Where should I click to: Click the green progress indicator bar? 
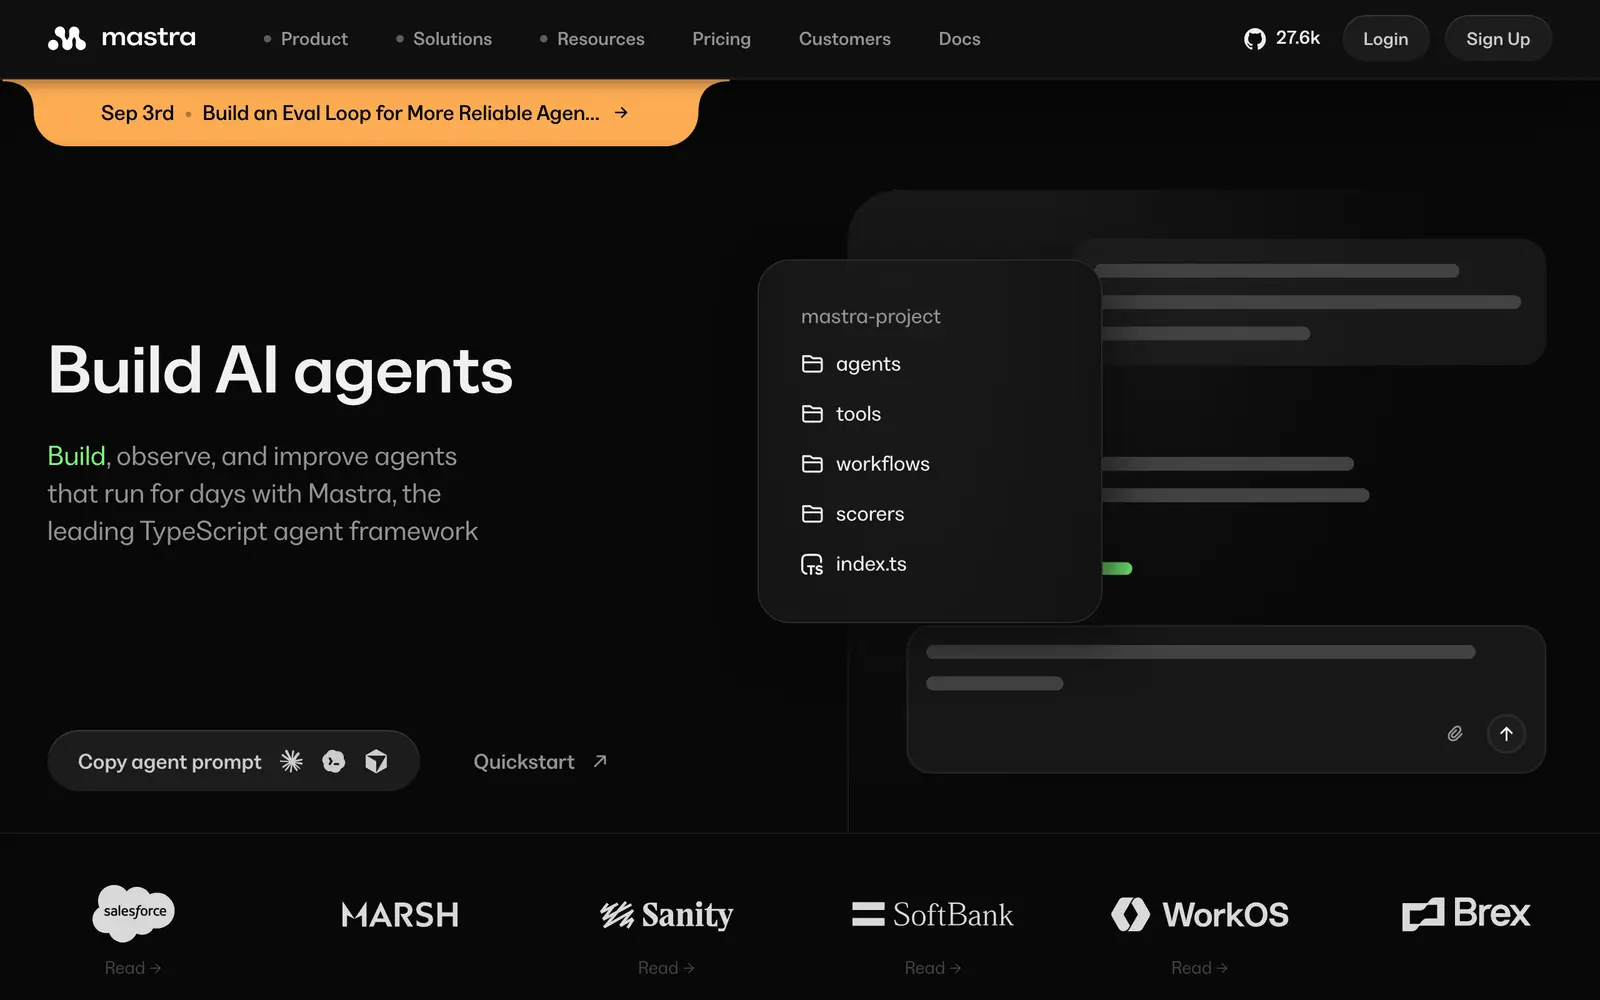point(1117,568)
